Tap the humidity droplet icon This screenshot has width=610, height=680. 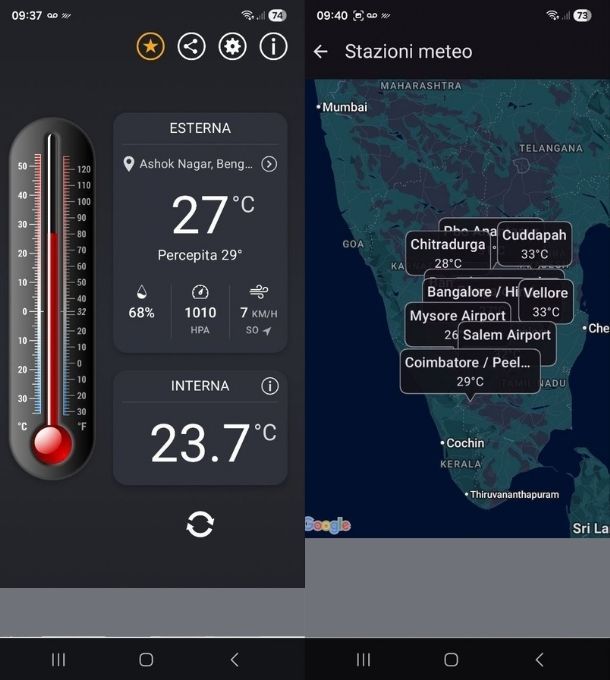tap(141, 292)
